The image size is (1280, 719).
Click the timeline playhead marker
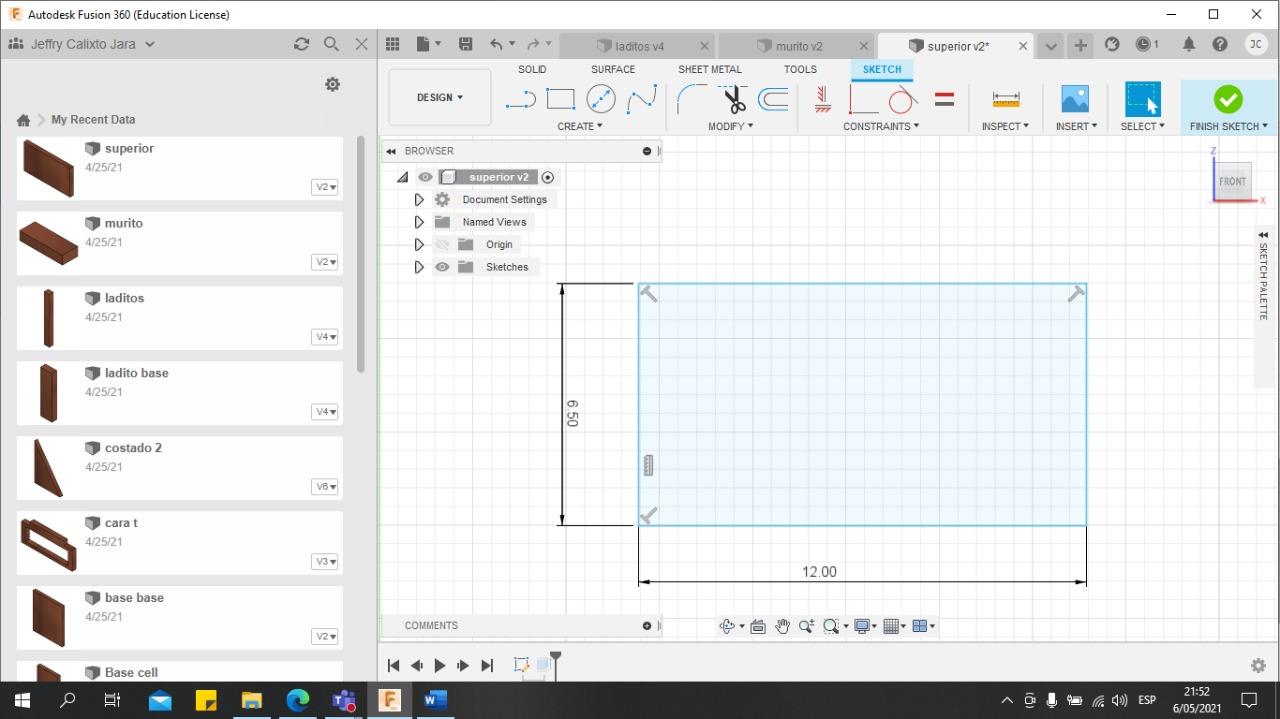pos(556,658)
